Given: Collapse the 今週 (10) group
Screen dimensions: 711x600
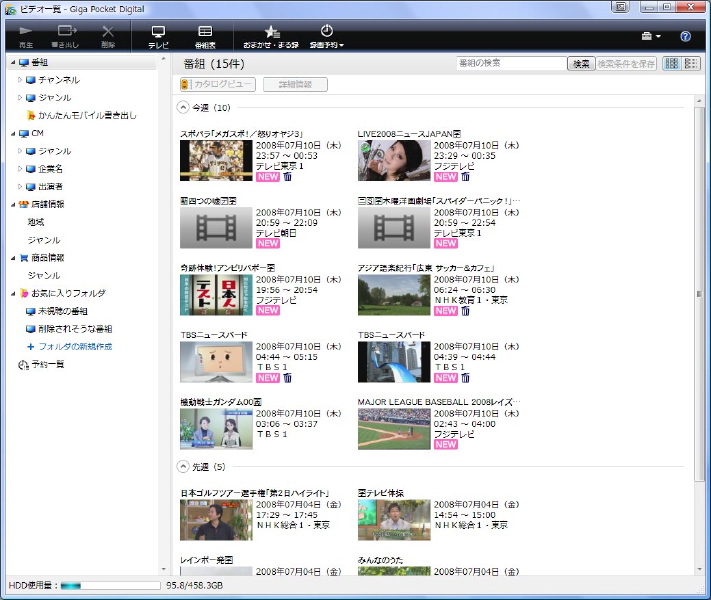Looking at the screenshot, I should [183, 108].
